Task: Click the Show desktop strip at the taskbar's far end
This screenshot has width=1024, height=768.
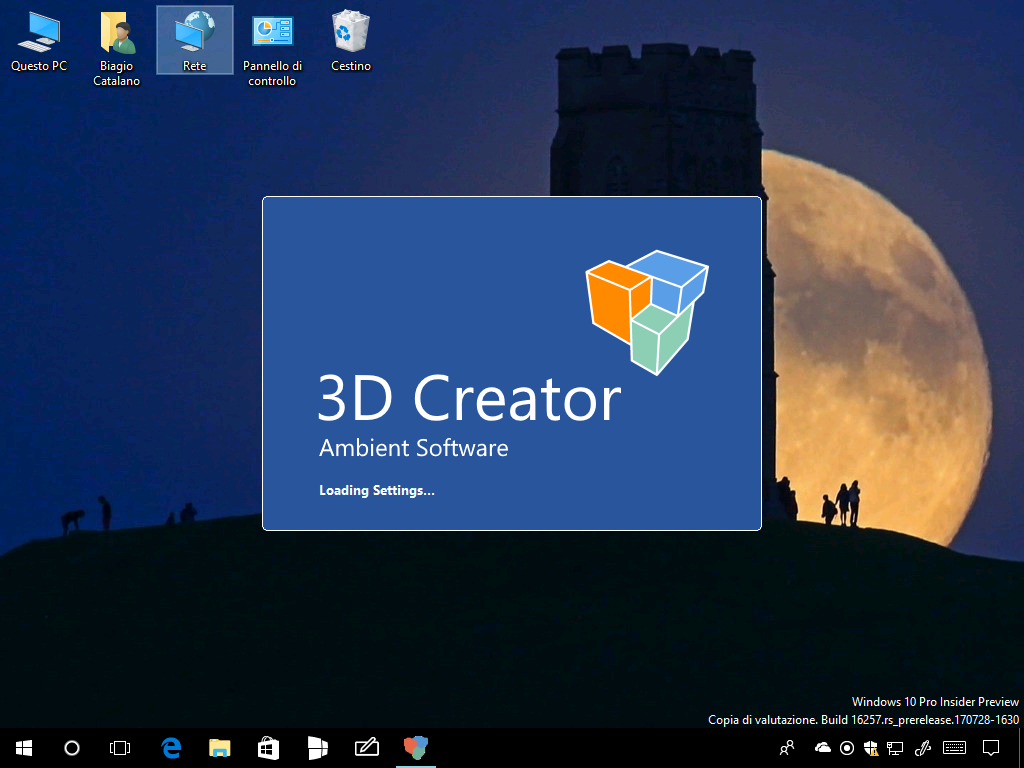Action: pyautogui.click(x=1021, y=748)
